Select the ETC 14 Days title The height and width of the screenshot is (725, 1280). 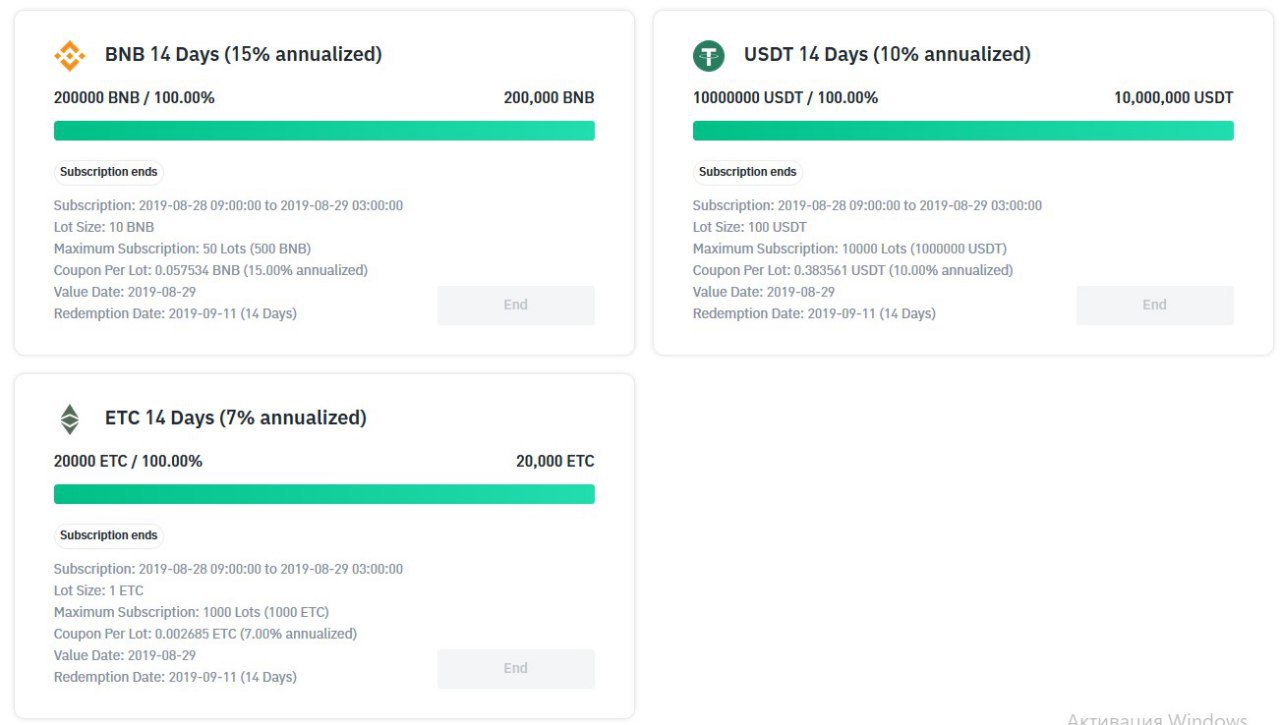(235, 417)
